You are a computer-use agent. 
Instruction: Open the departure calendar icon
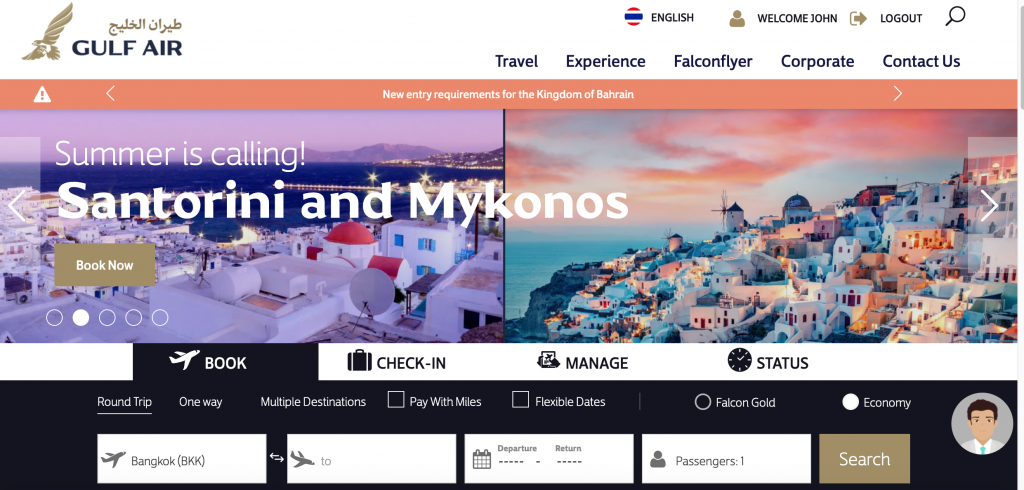481,459
